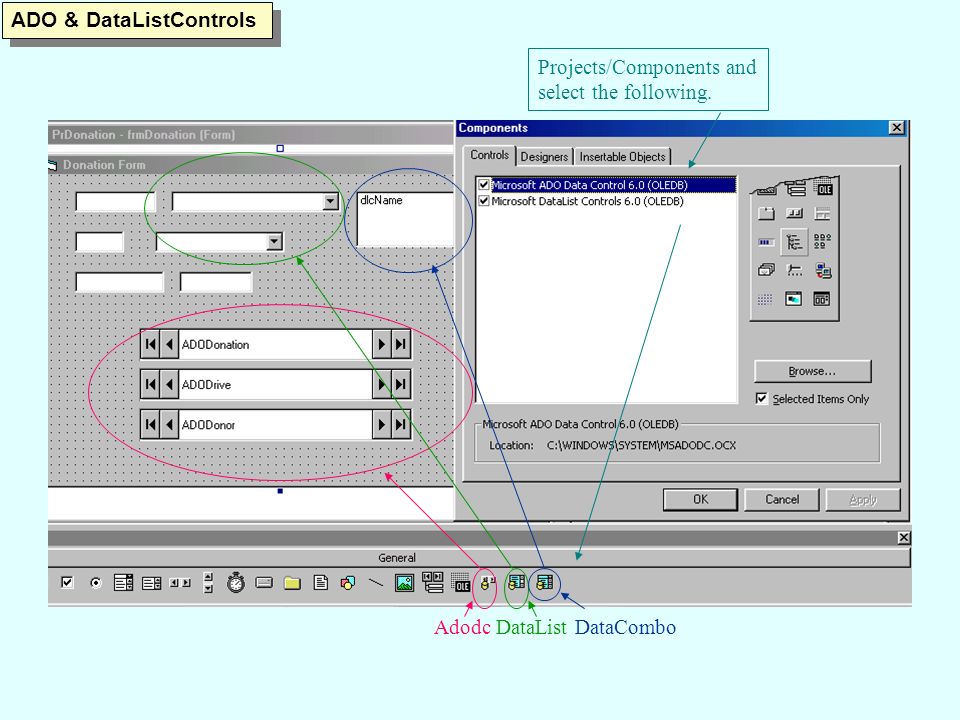
Task: Select the Timer stopwatch control in the toolbox
Action: click(x=236, y=582)
